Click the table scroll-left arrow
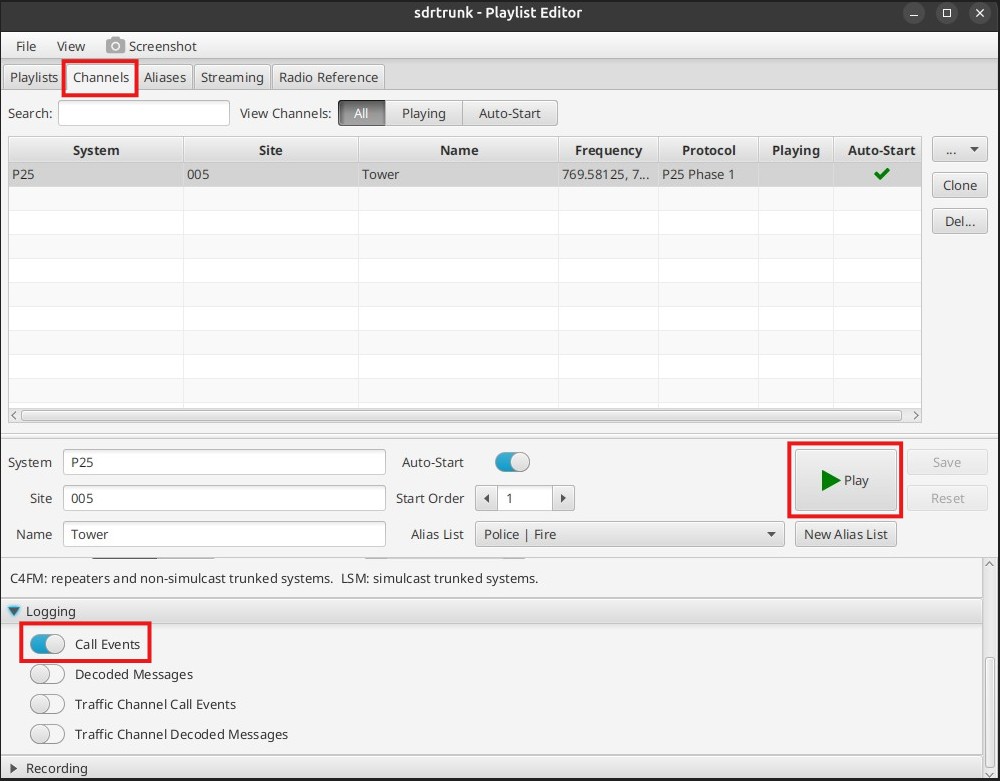 [14, 415]
